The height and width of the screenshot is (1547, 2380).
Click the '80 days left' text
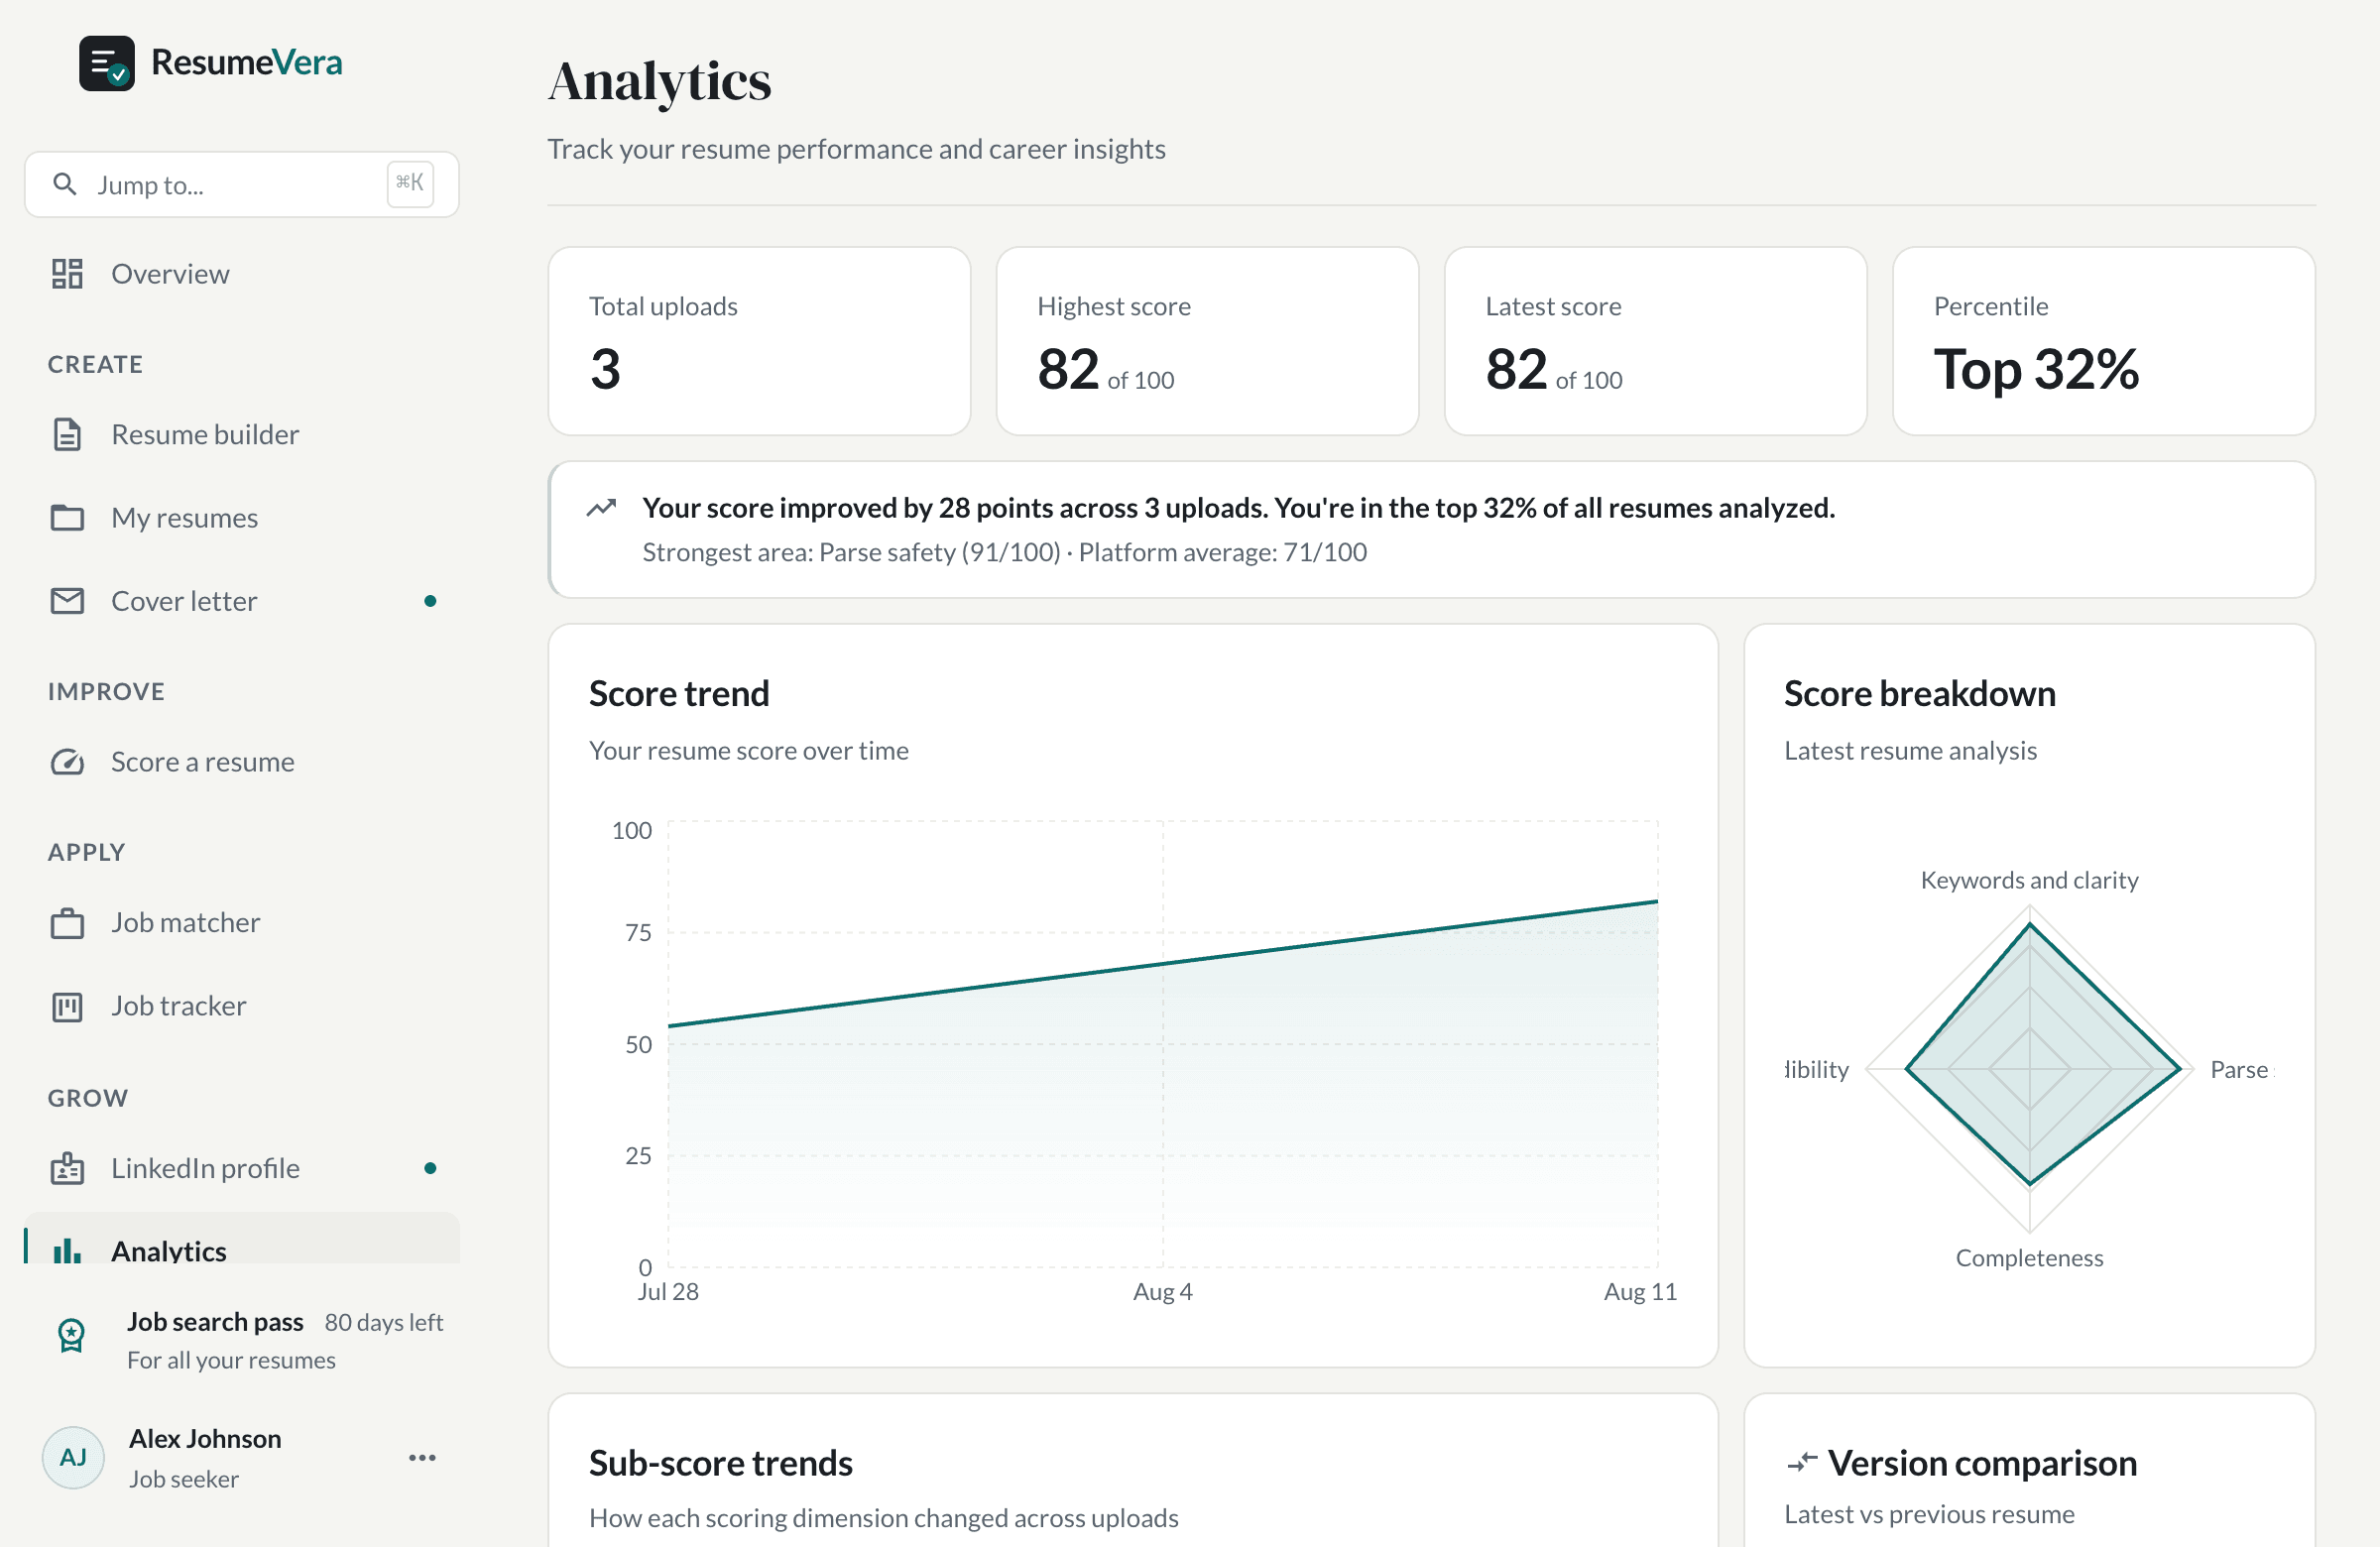point(383,1322)
